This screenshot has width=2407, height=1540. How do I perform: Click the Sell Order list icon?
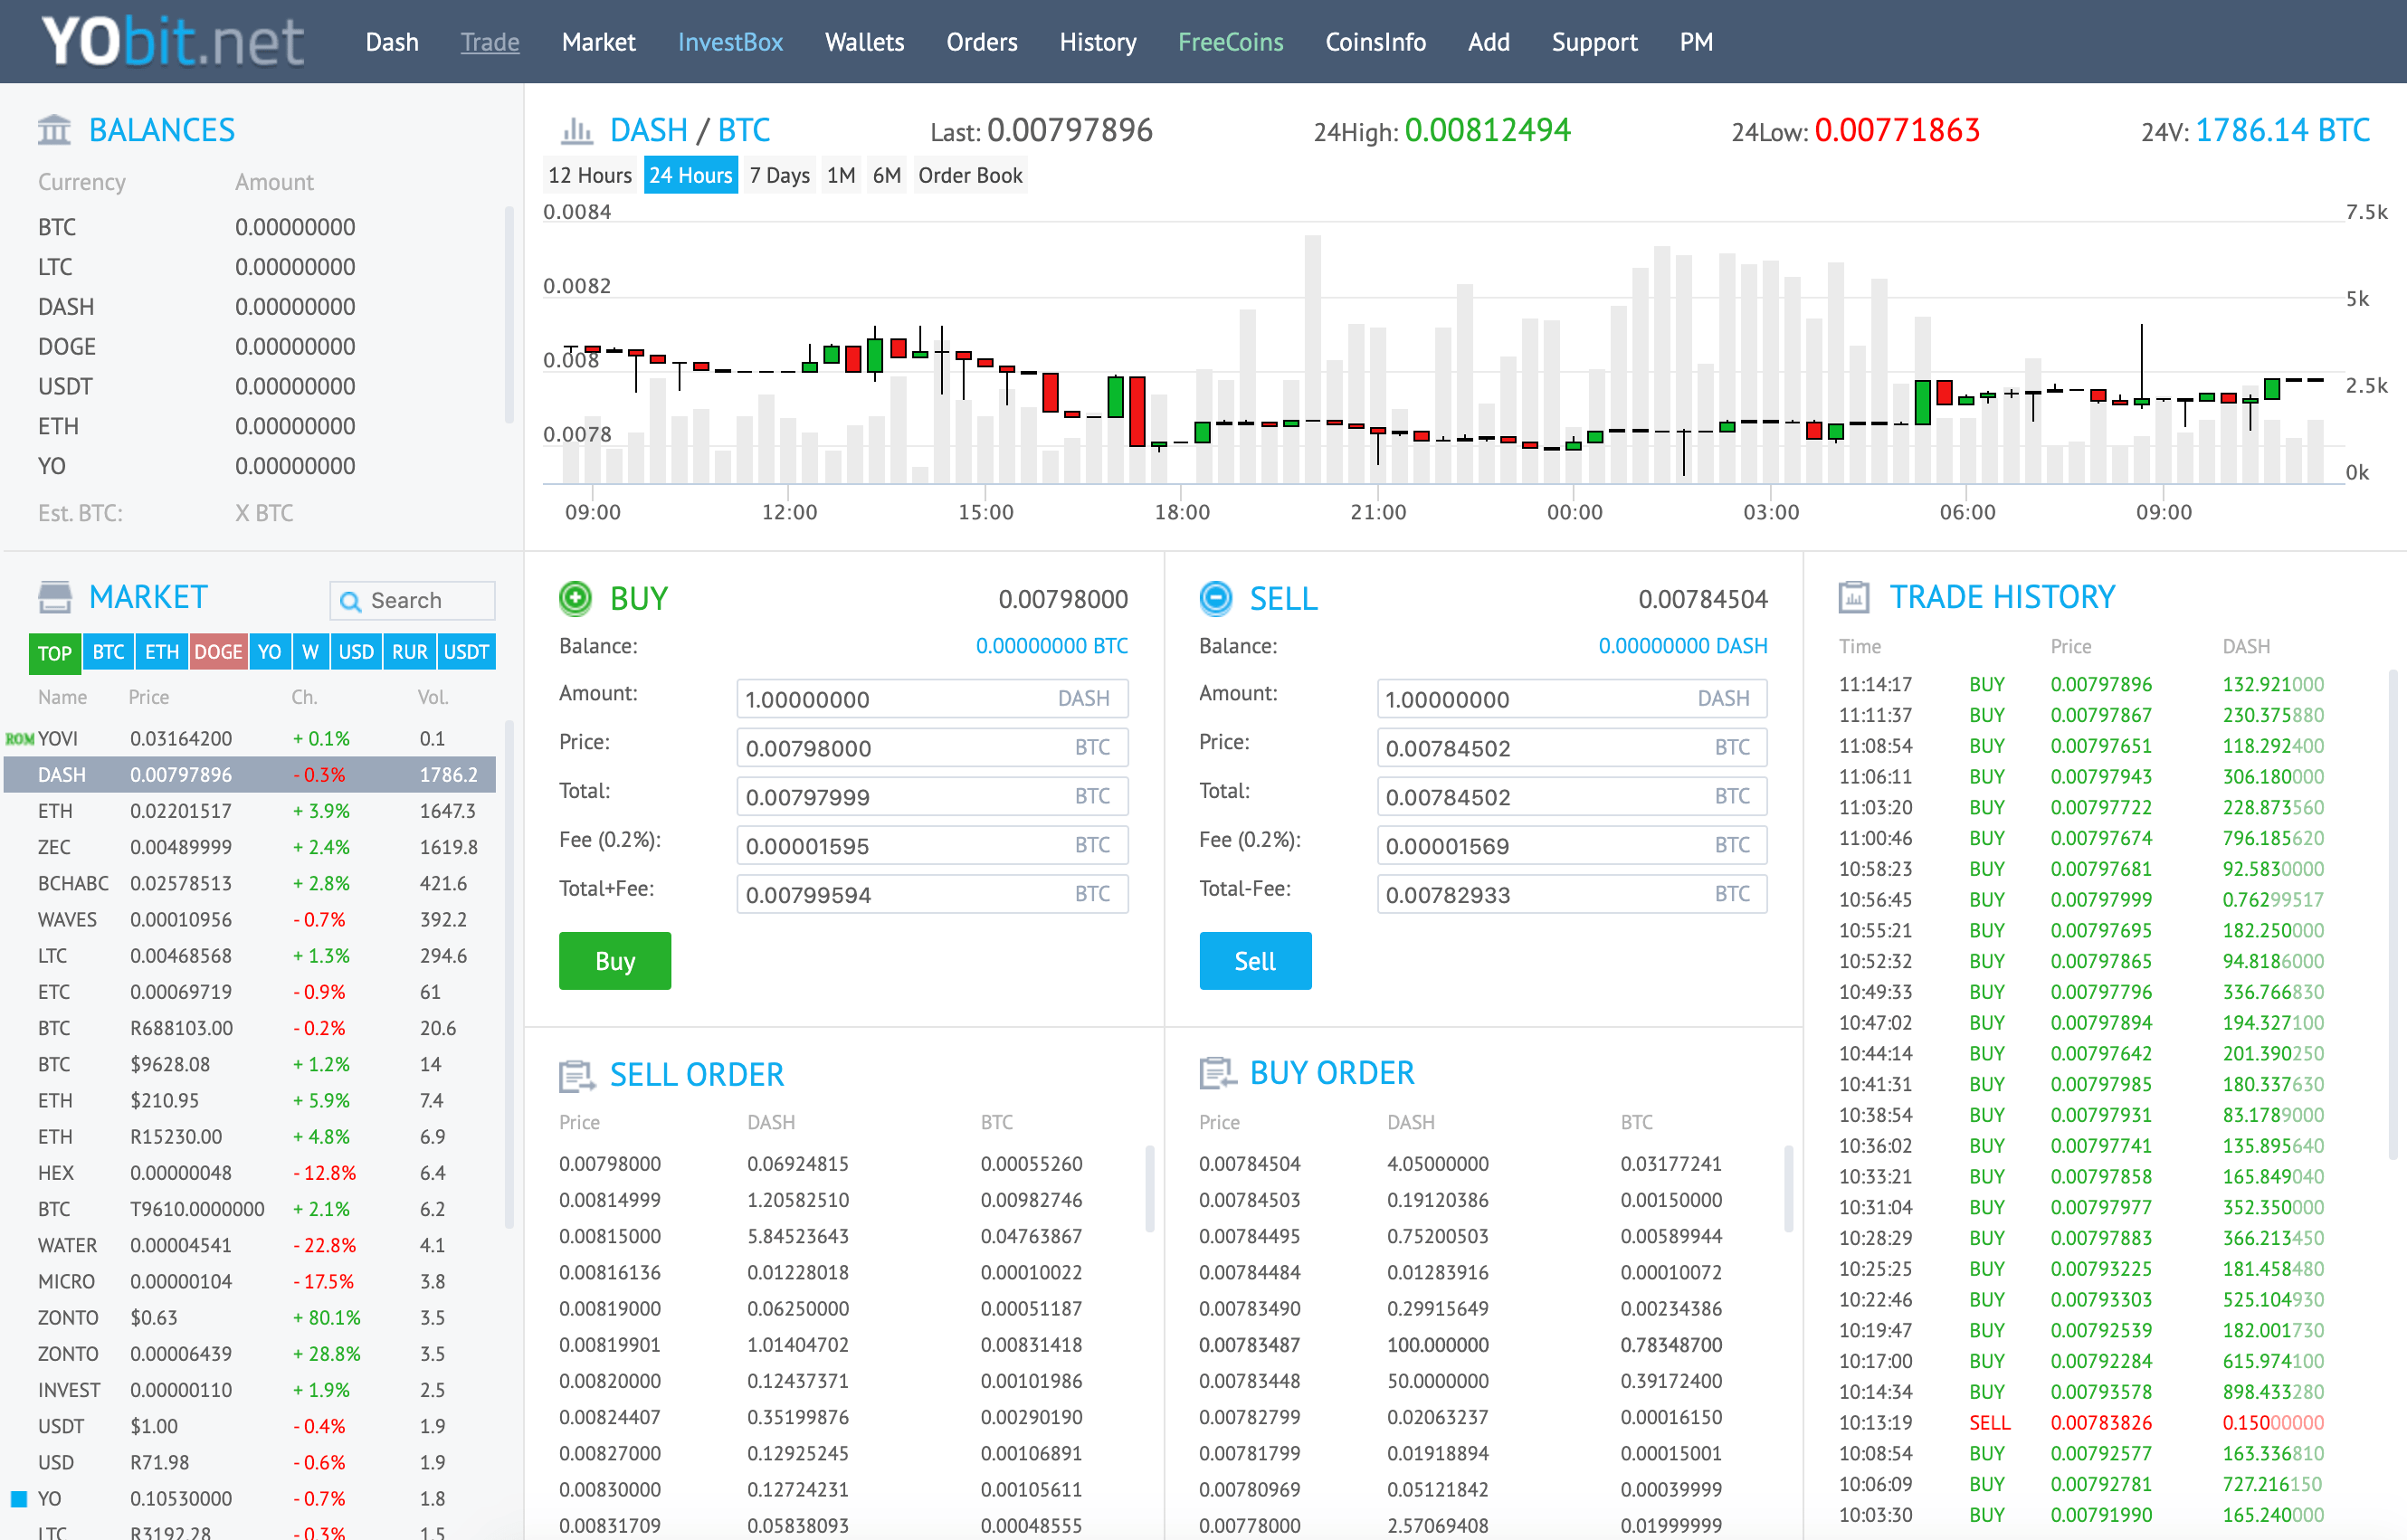pos(576,1075)
